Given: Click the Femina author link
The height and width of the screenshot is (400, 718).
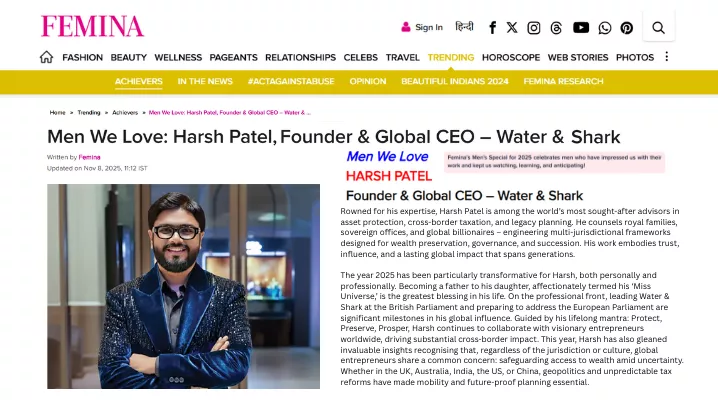Looking at the screenshot, I should pos(90,157).
